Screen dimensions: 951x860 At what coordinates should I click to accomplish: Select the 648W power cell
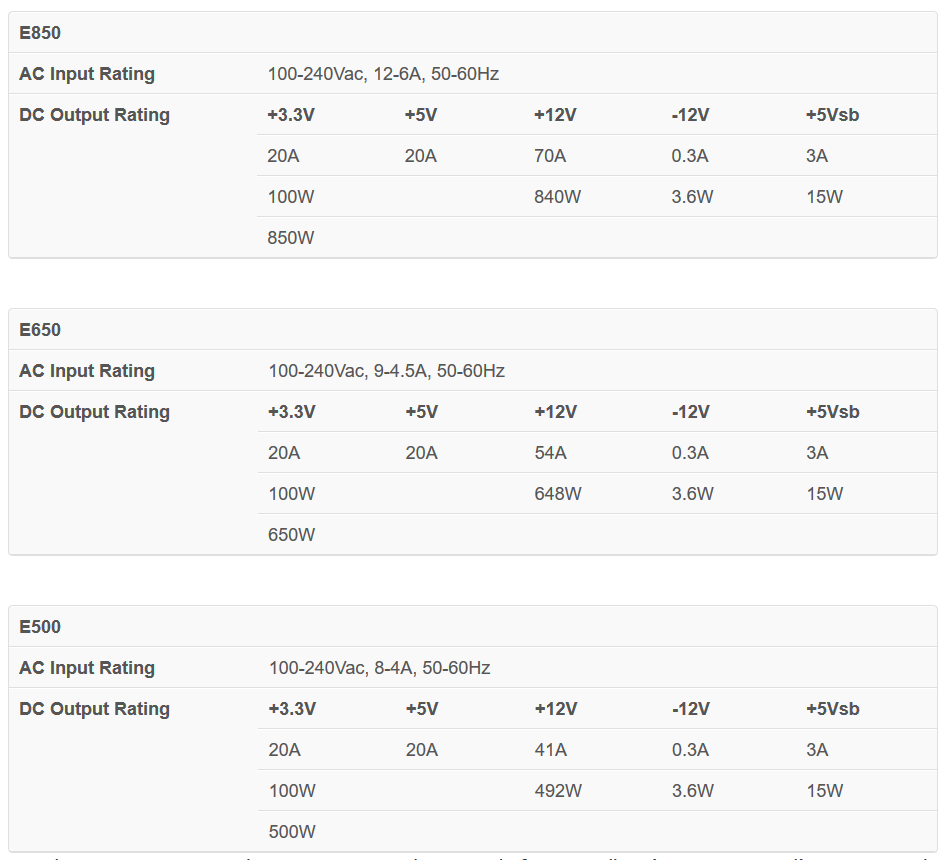(558, 494)
